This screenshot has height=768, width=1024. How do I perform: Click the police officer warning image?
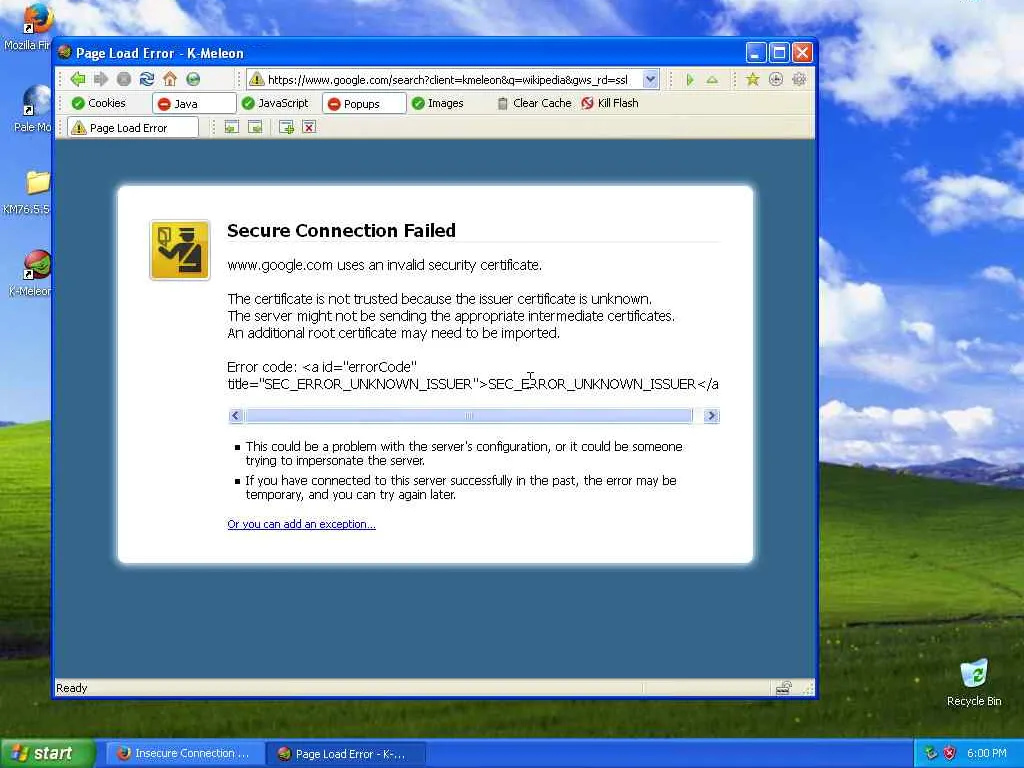tap(180, 250)
